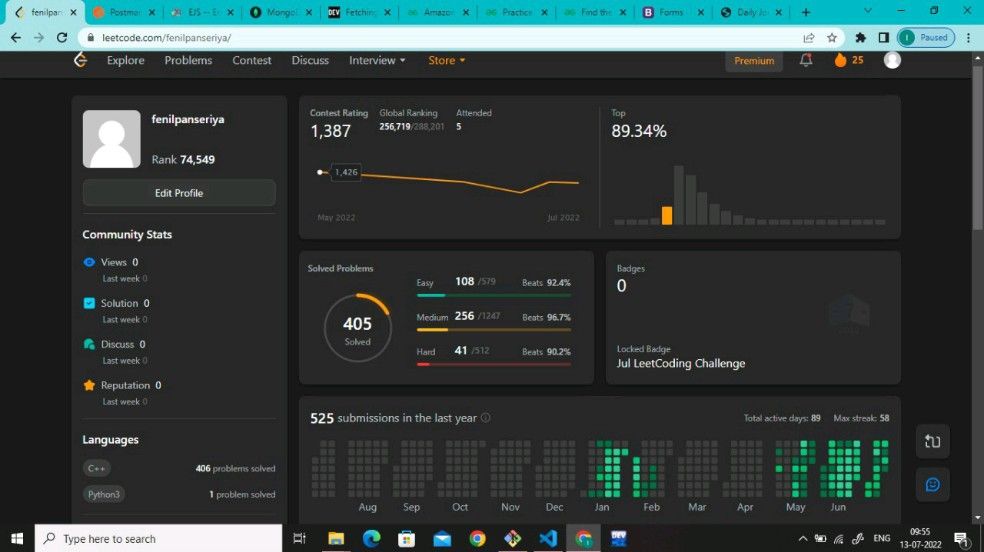Click the blue Views eye icon

pyautogui.click(x=89, y=262)
